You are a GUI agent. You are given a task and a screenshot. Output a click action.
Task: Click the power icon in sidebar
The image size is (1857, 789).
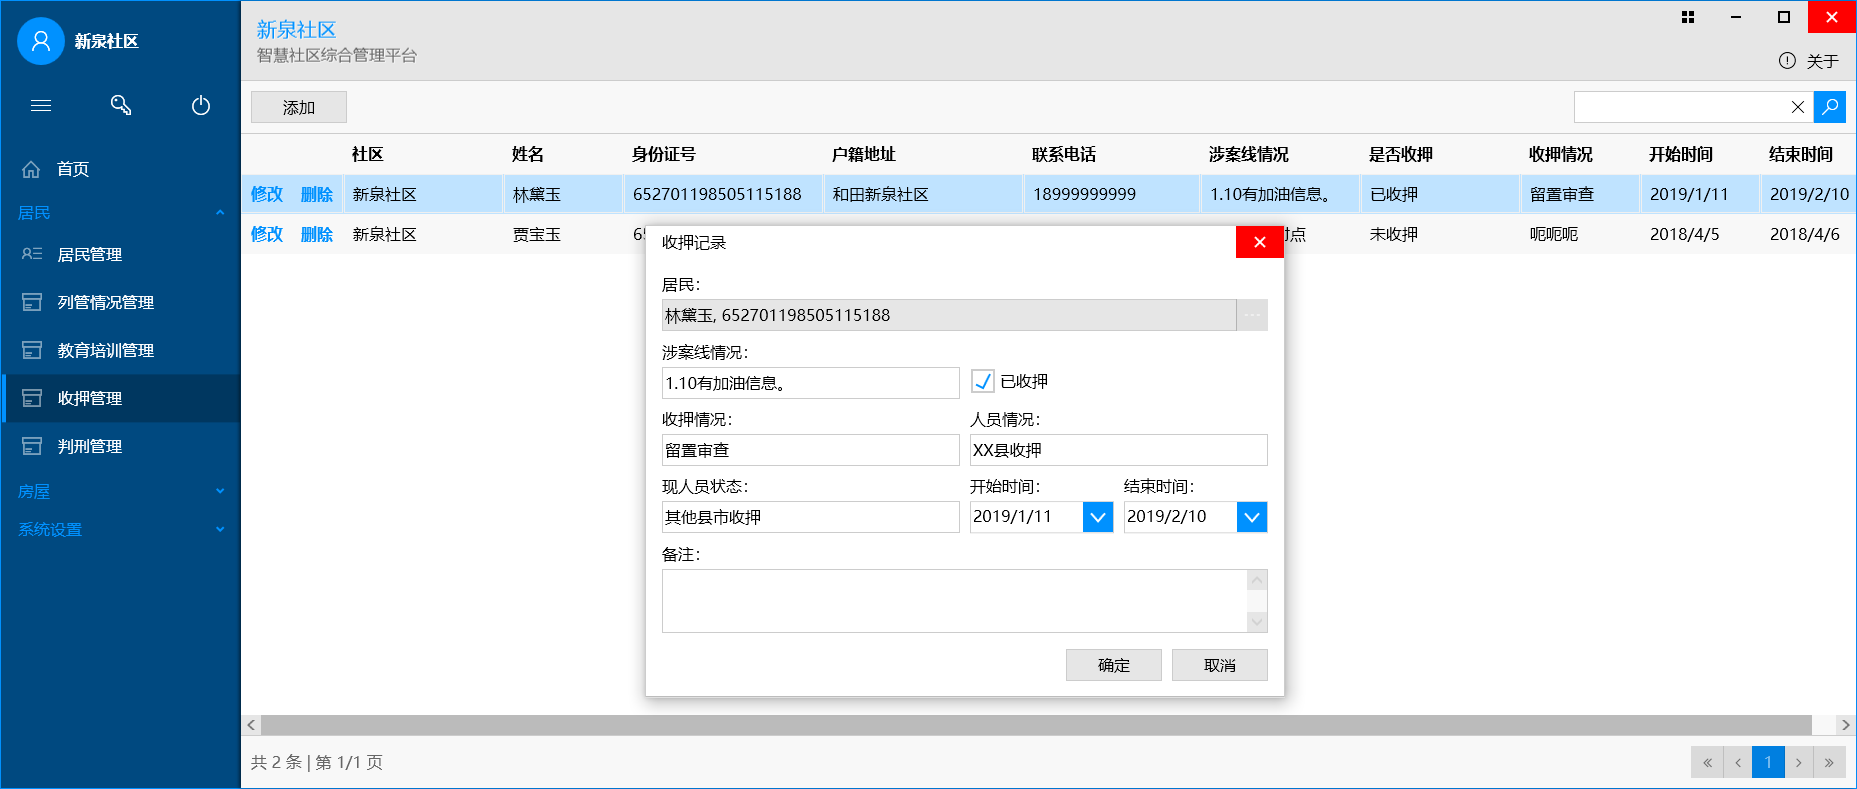point(201,105)
